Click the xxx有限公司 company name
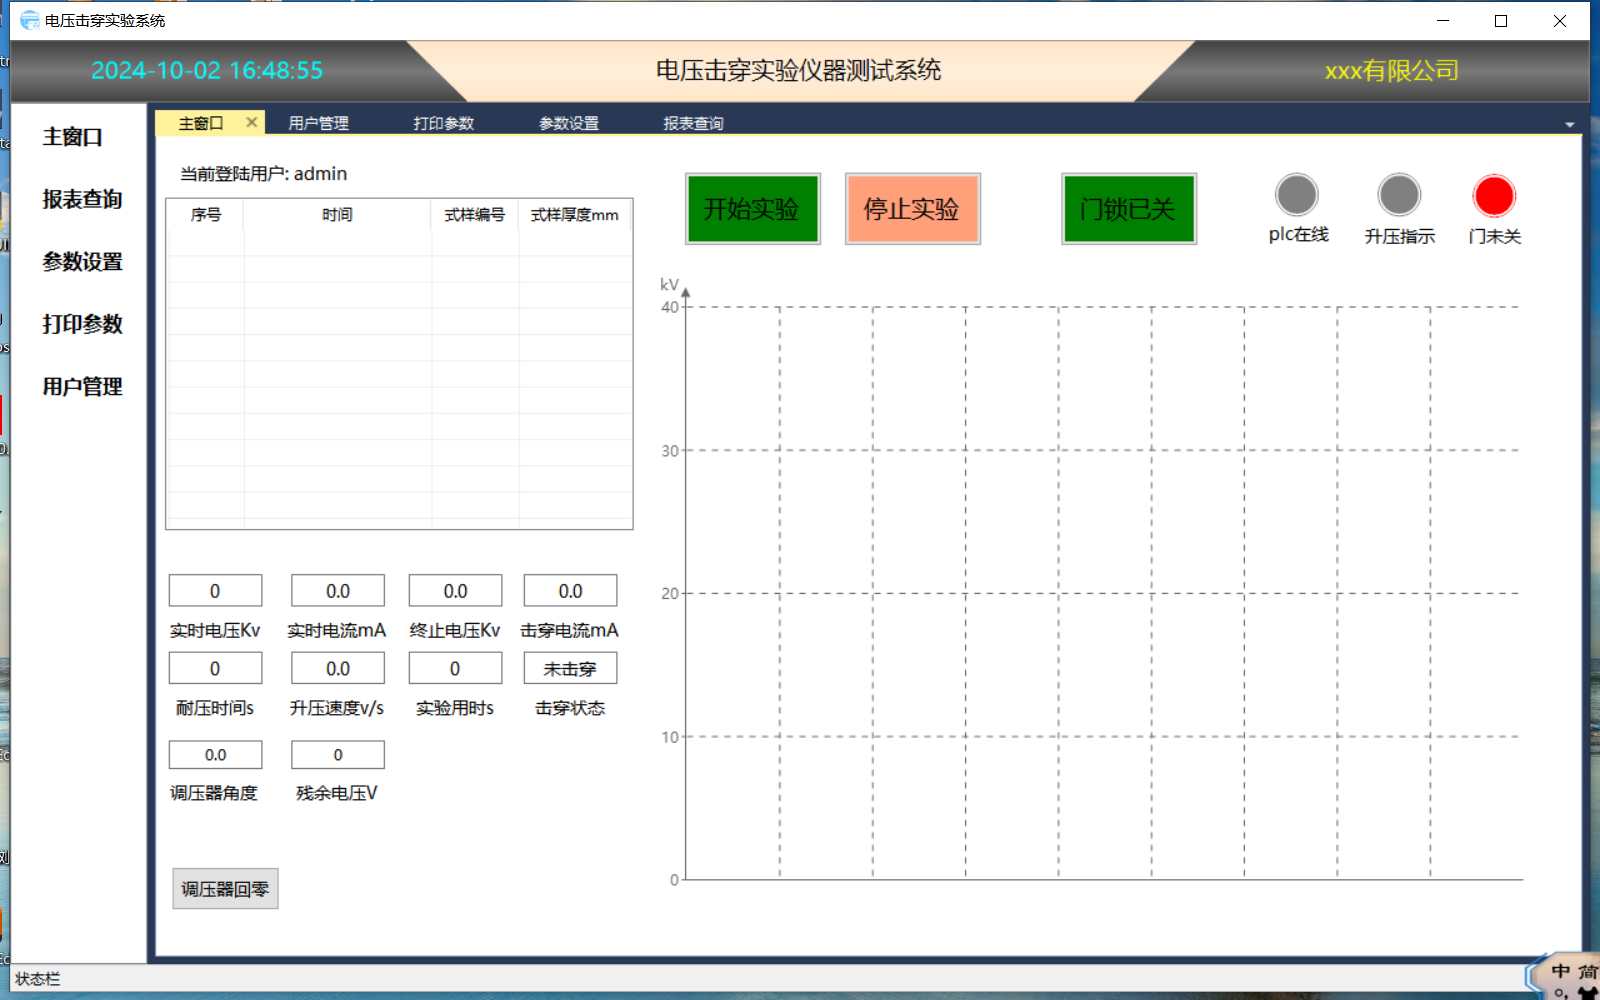The height and width of the screenshot is (1000, 1600). point(1392,71)
